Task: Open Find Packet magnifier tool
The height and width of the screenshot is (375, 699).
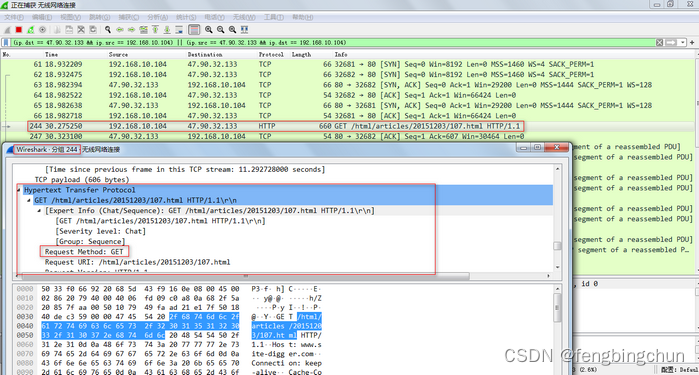Action: click(x=108, y=30)
